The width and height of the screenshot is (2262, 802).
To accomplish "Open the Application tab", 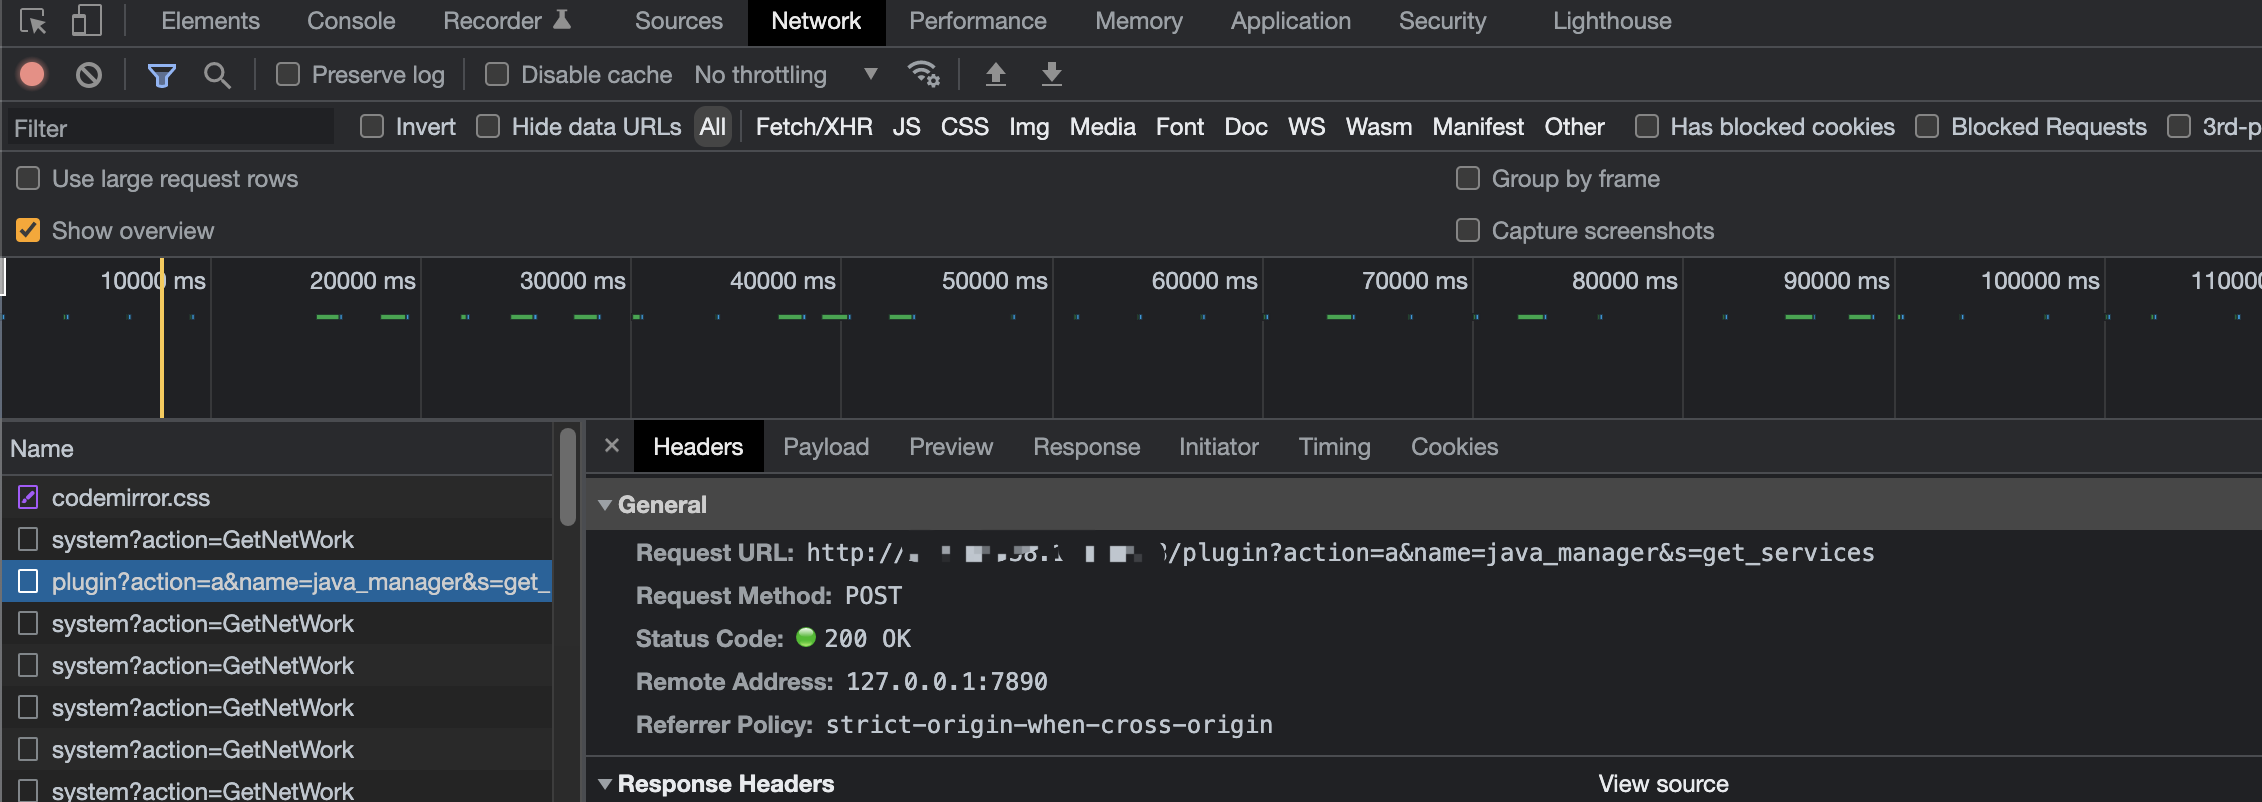I will click(1291, 21).
